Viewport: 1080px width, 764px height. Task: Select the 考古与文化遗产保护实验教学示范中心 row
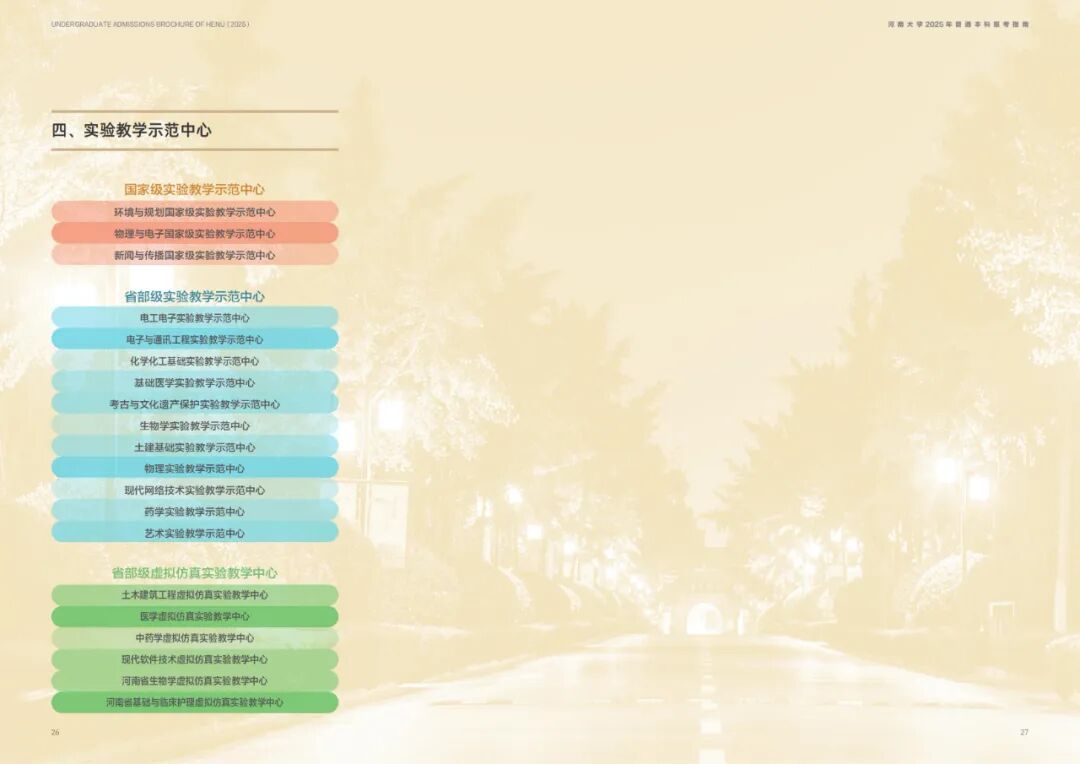coord(195,404)
